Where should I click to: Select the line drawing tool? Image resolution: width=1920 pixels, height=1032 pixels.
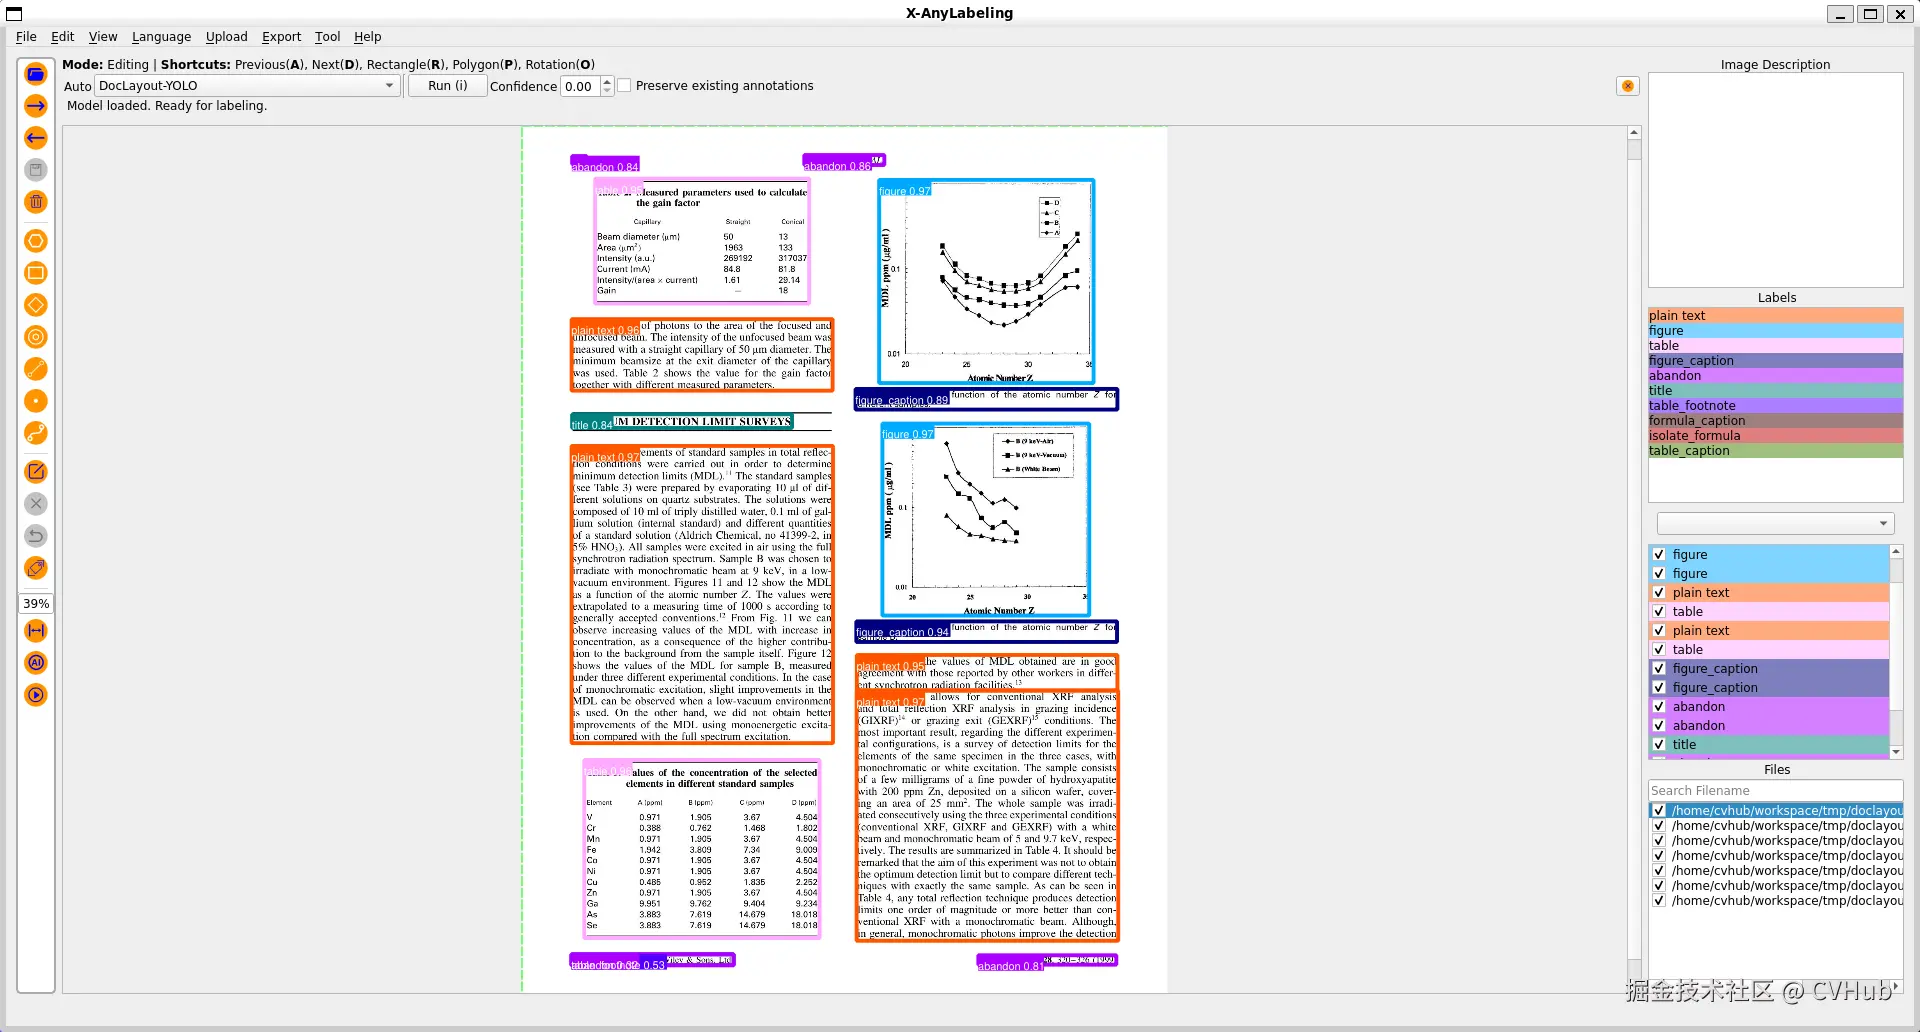36,369
